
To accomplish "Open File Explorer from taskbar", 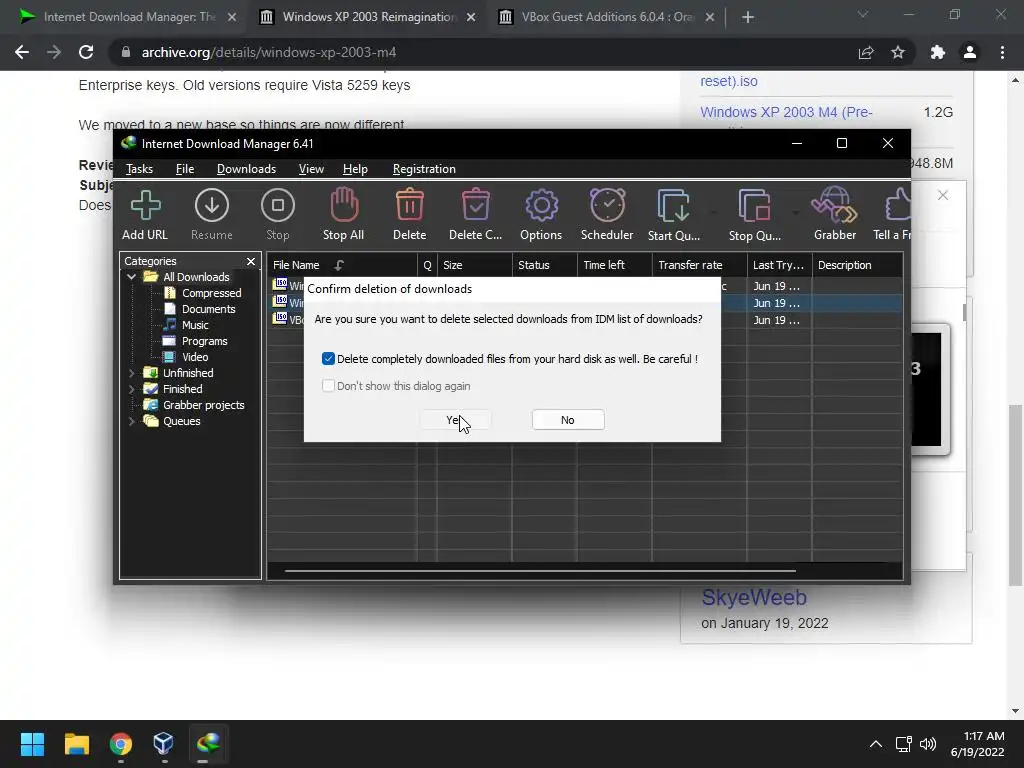I will (76, 743).
